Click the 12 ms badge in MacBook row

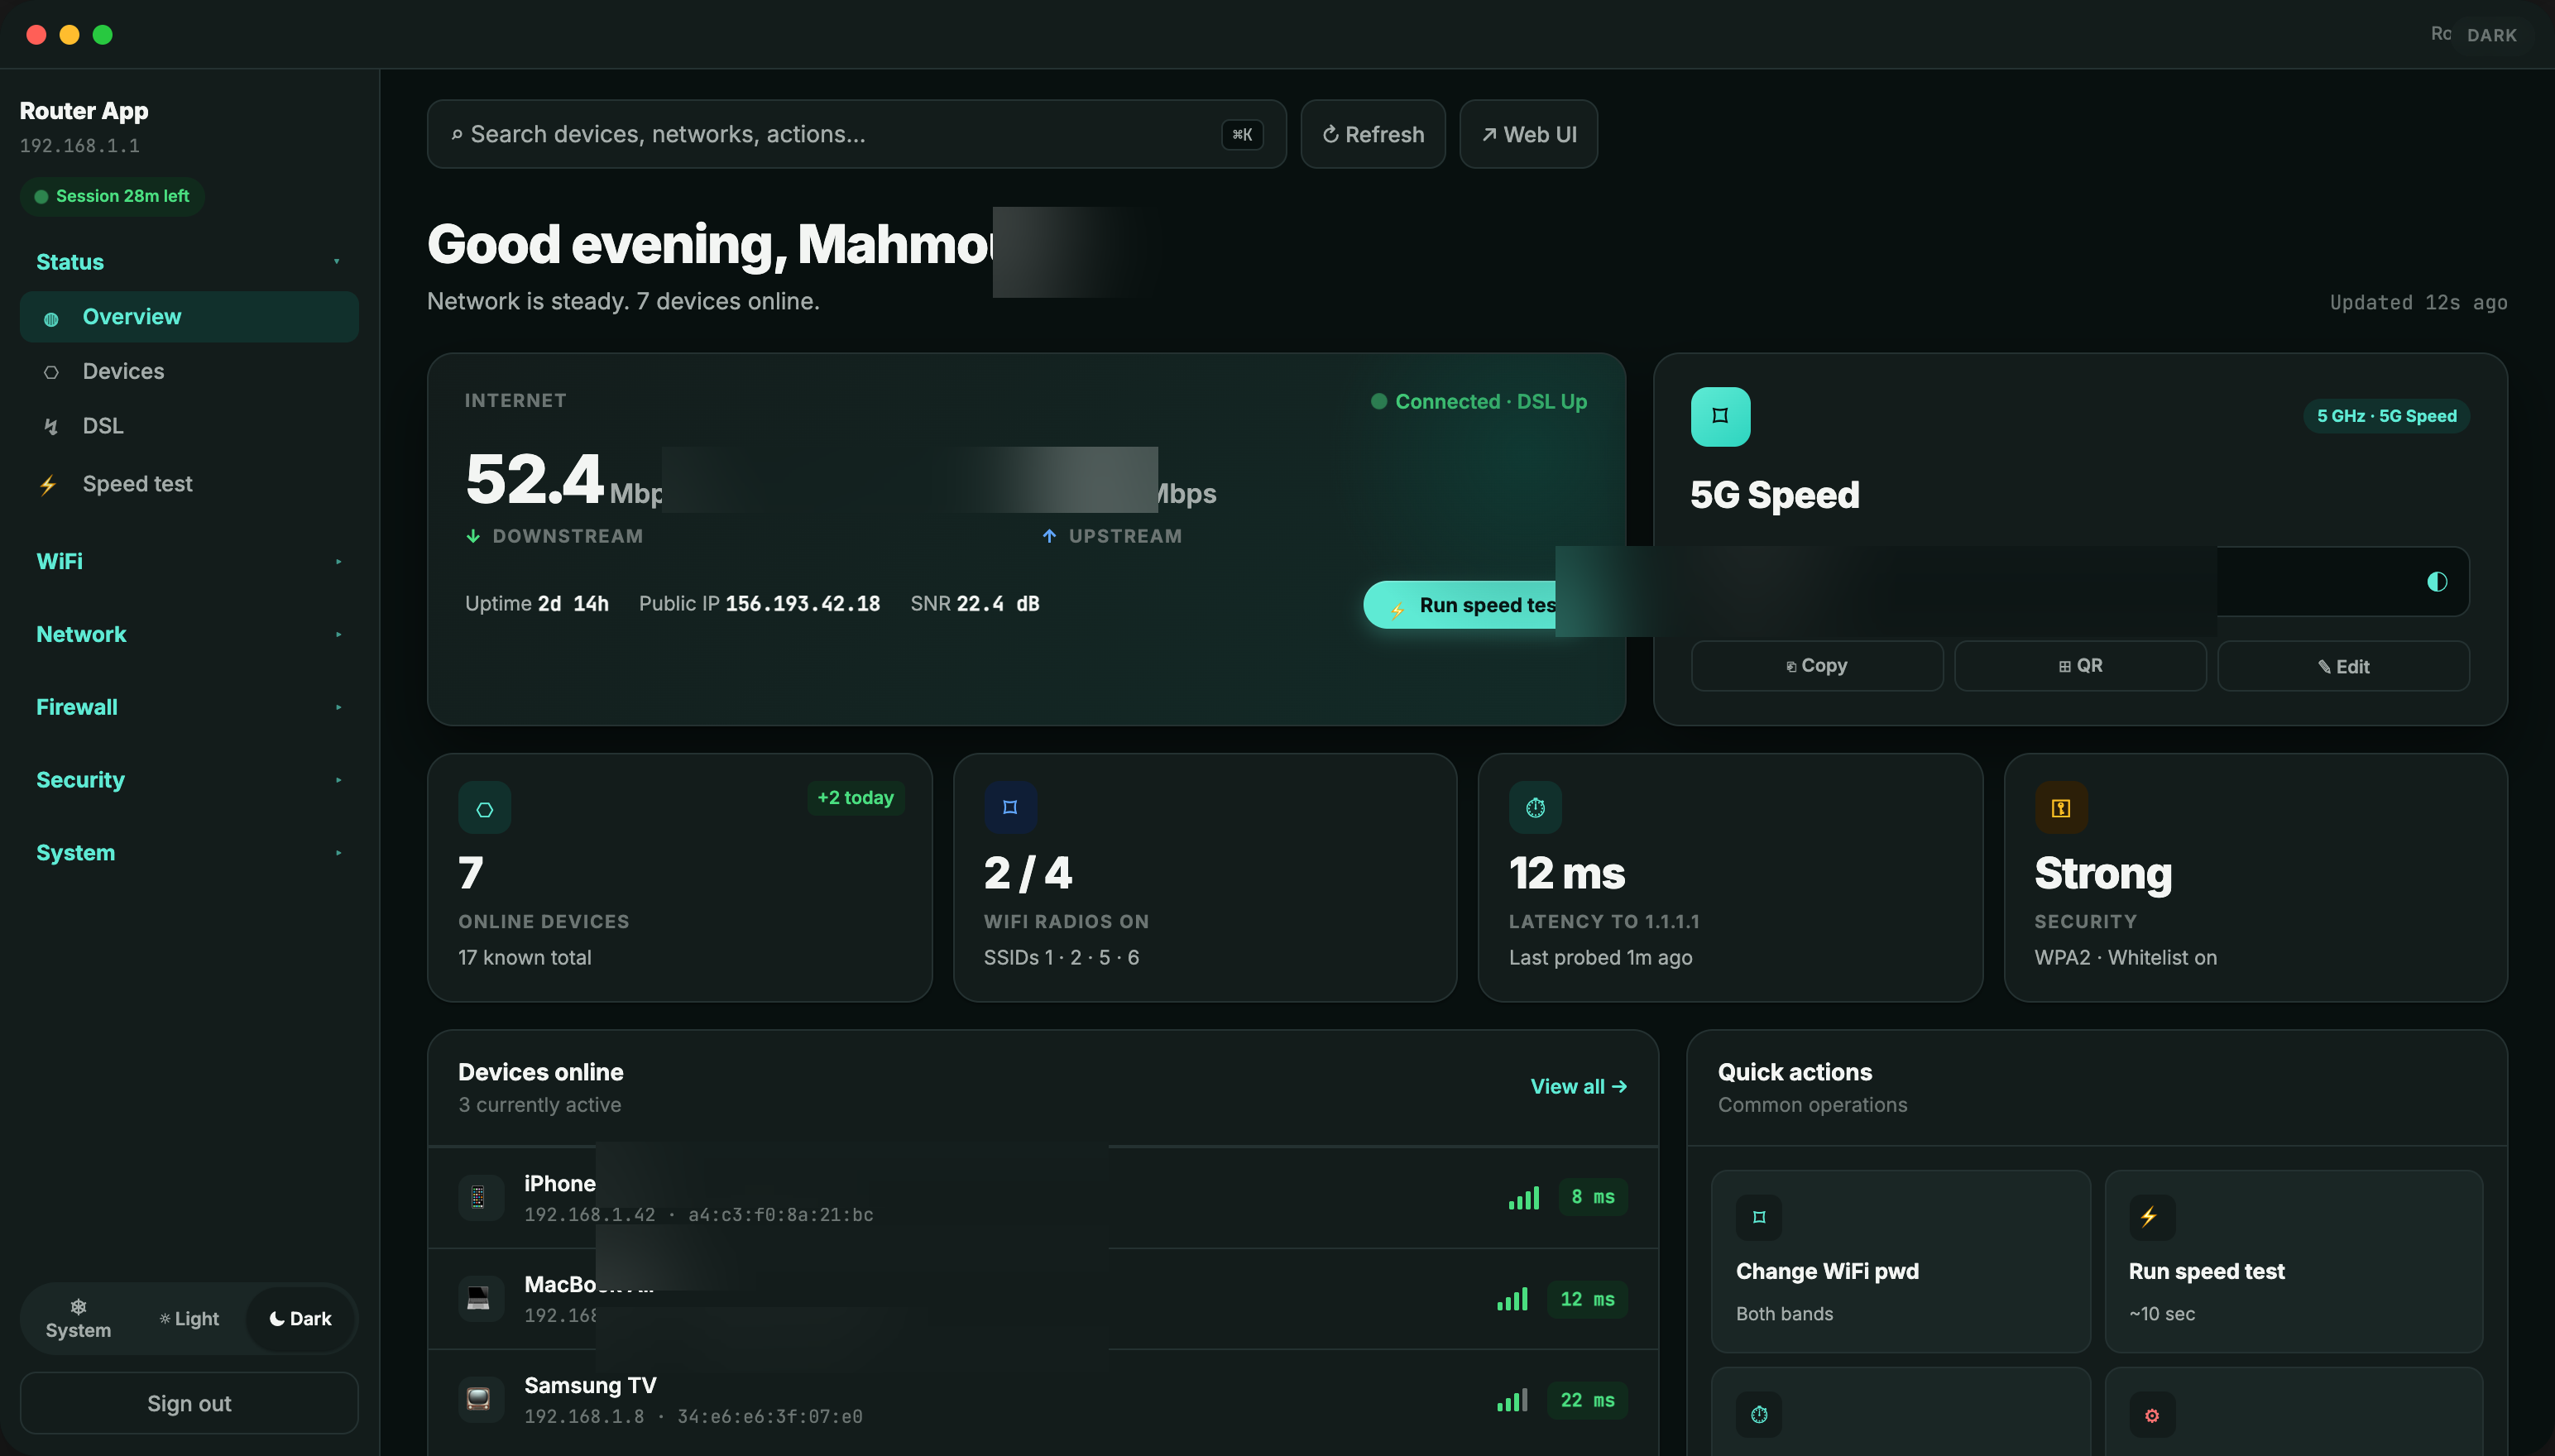[1587, 1300]
